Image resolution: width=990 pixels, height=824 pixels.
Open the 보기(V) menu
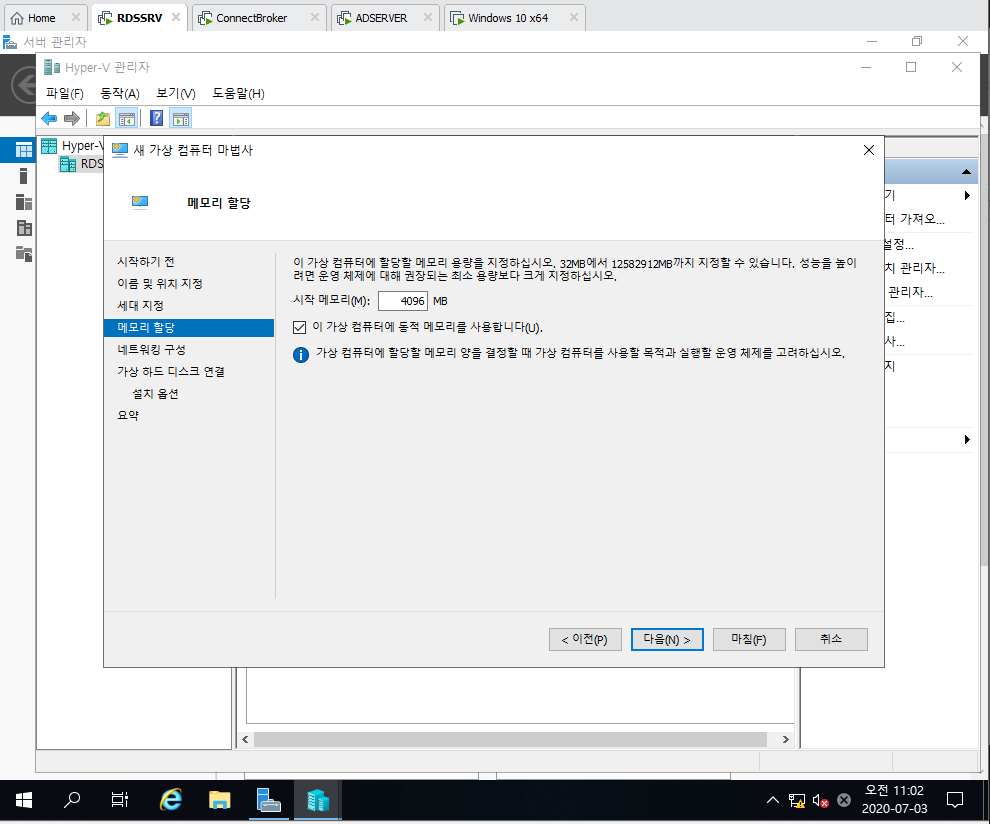[x=176, y=93]
